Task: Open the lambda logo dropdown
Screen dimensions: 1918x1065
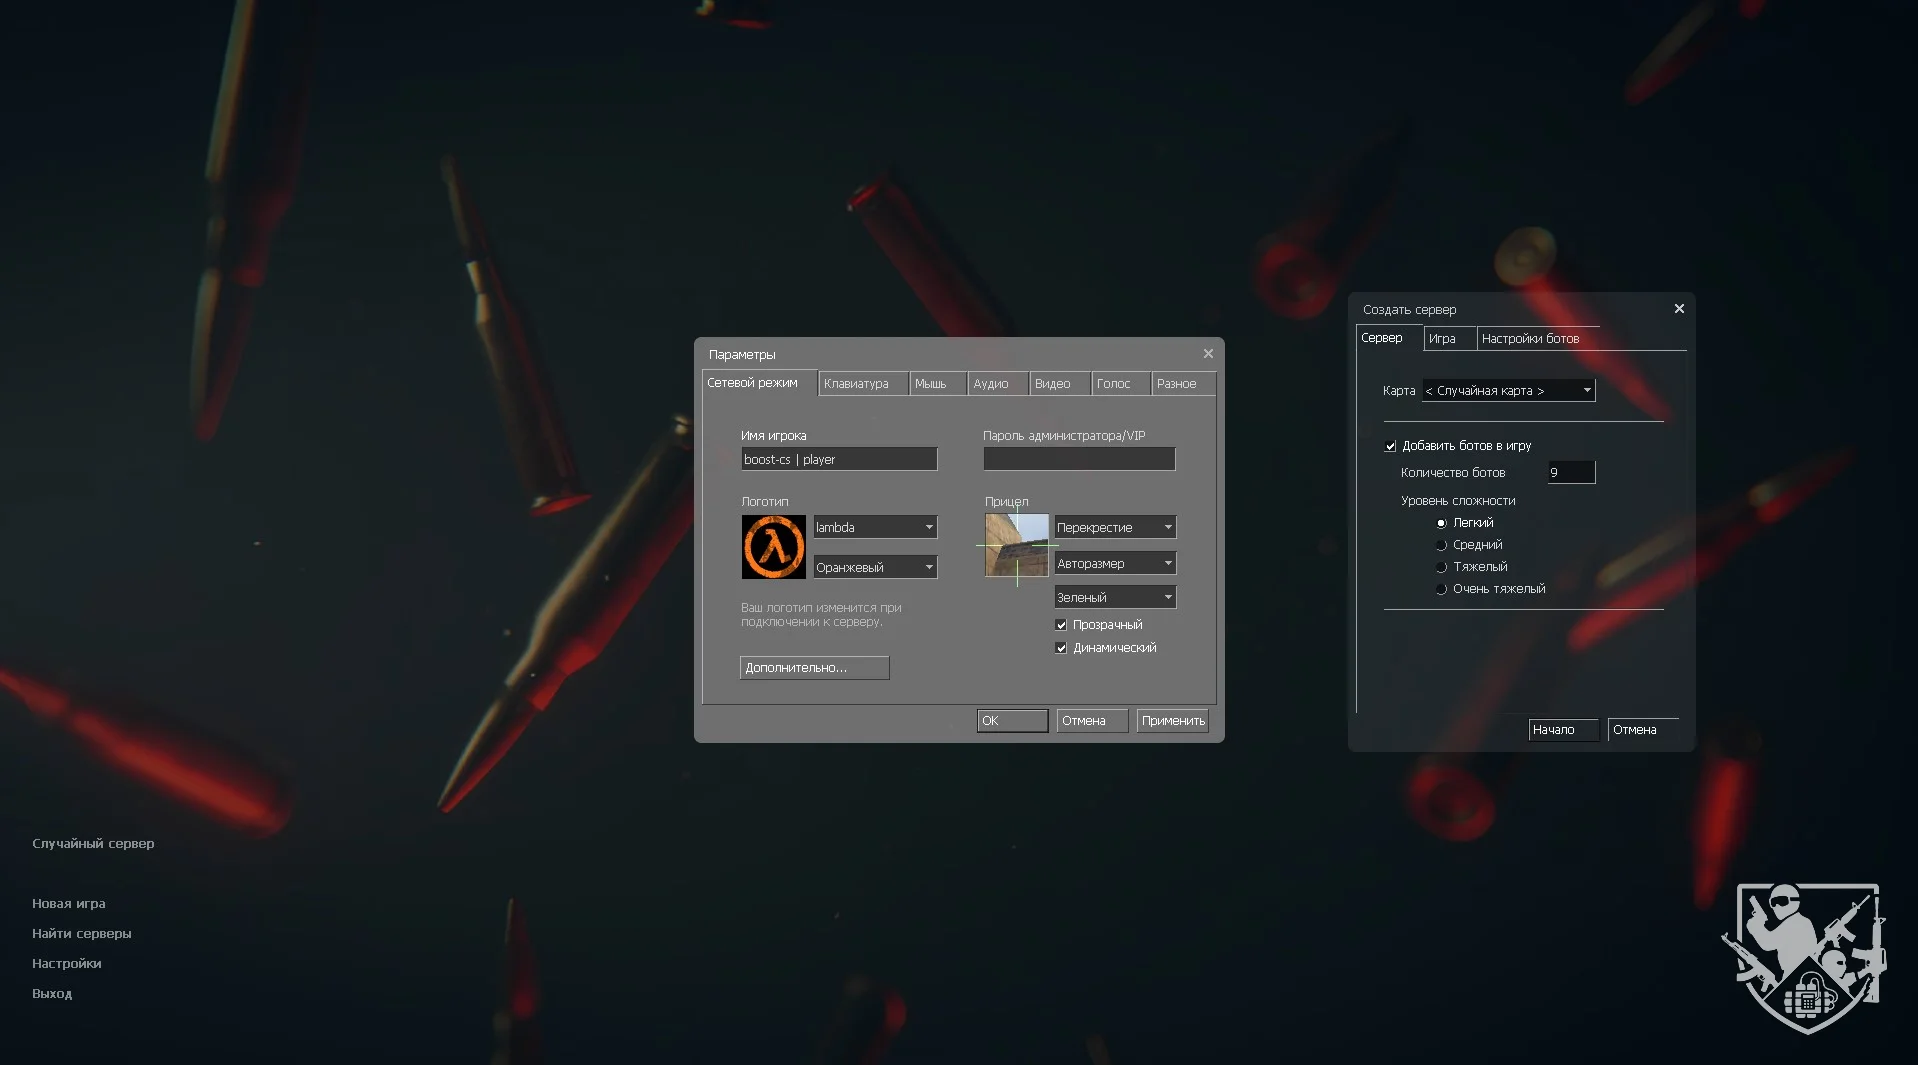Action: [x=874, y=527]
